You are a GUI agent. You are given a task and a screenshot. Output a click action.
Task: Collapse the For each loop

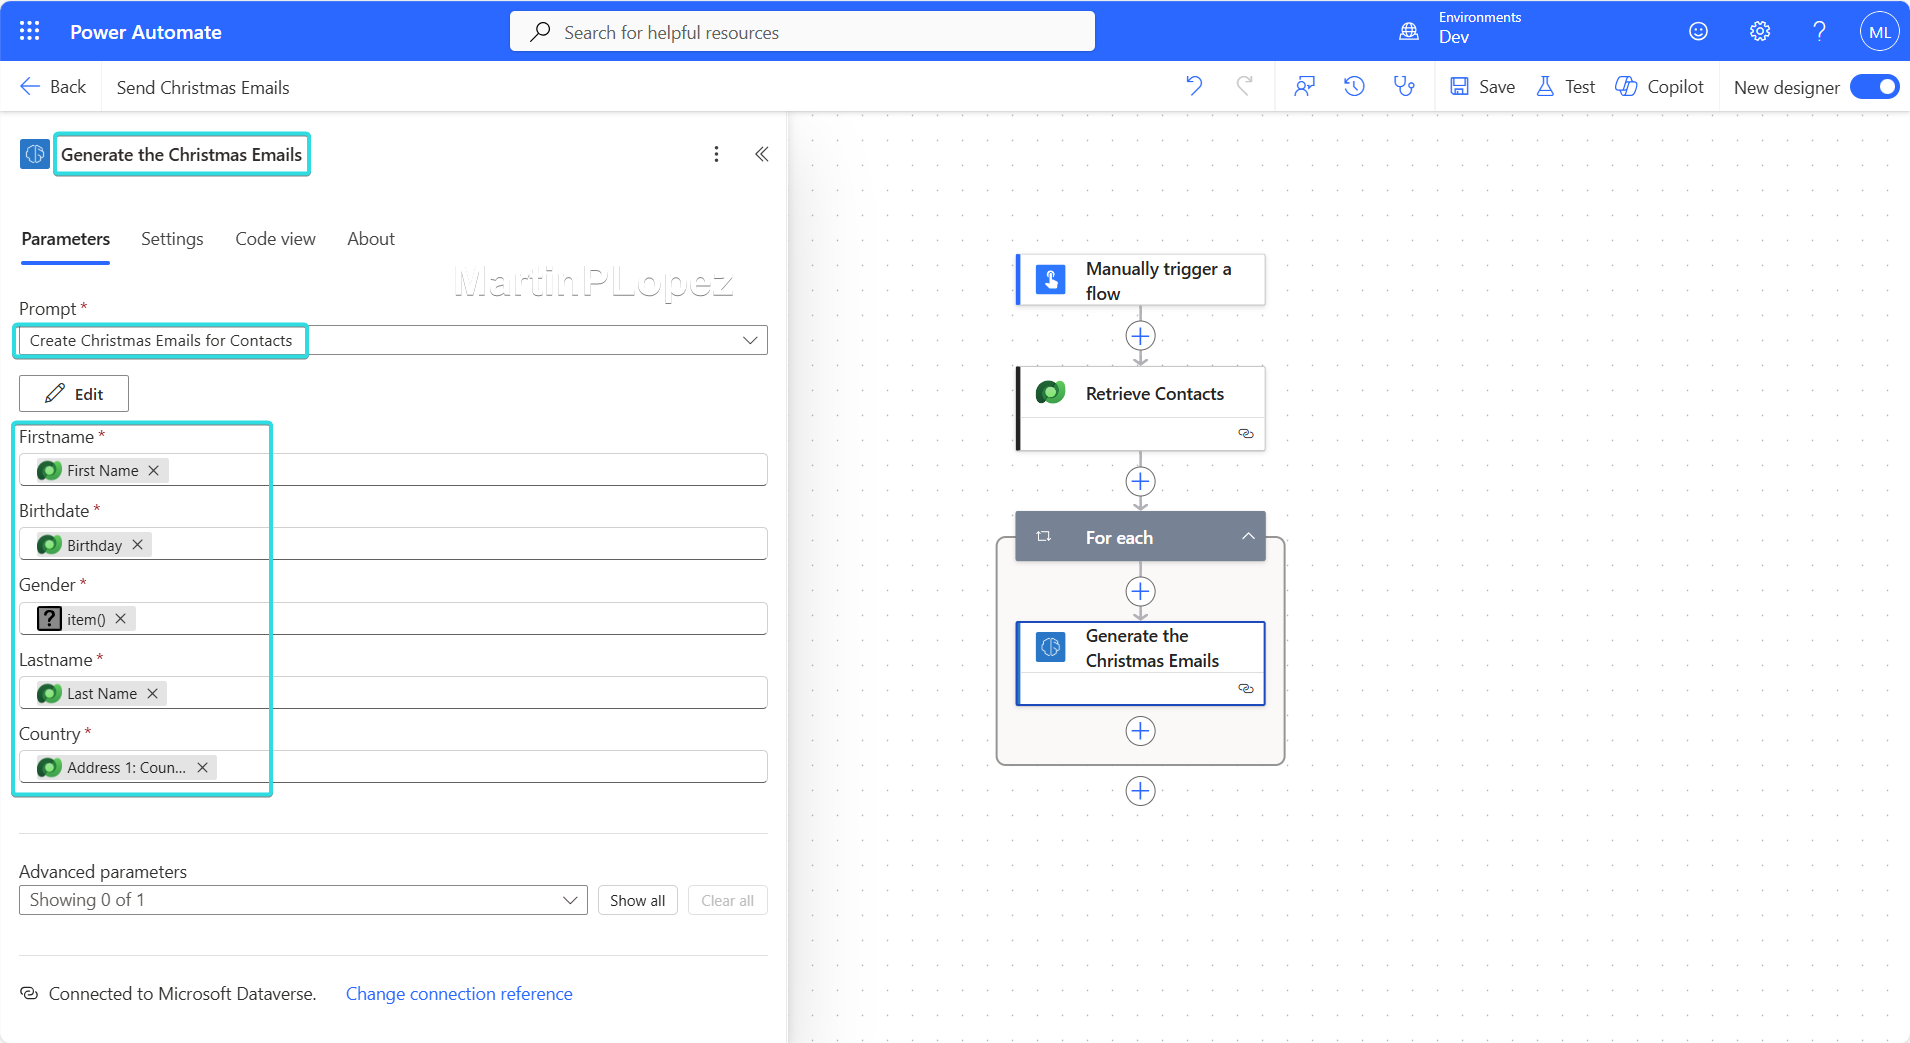(x=1248, y=537)
